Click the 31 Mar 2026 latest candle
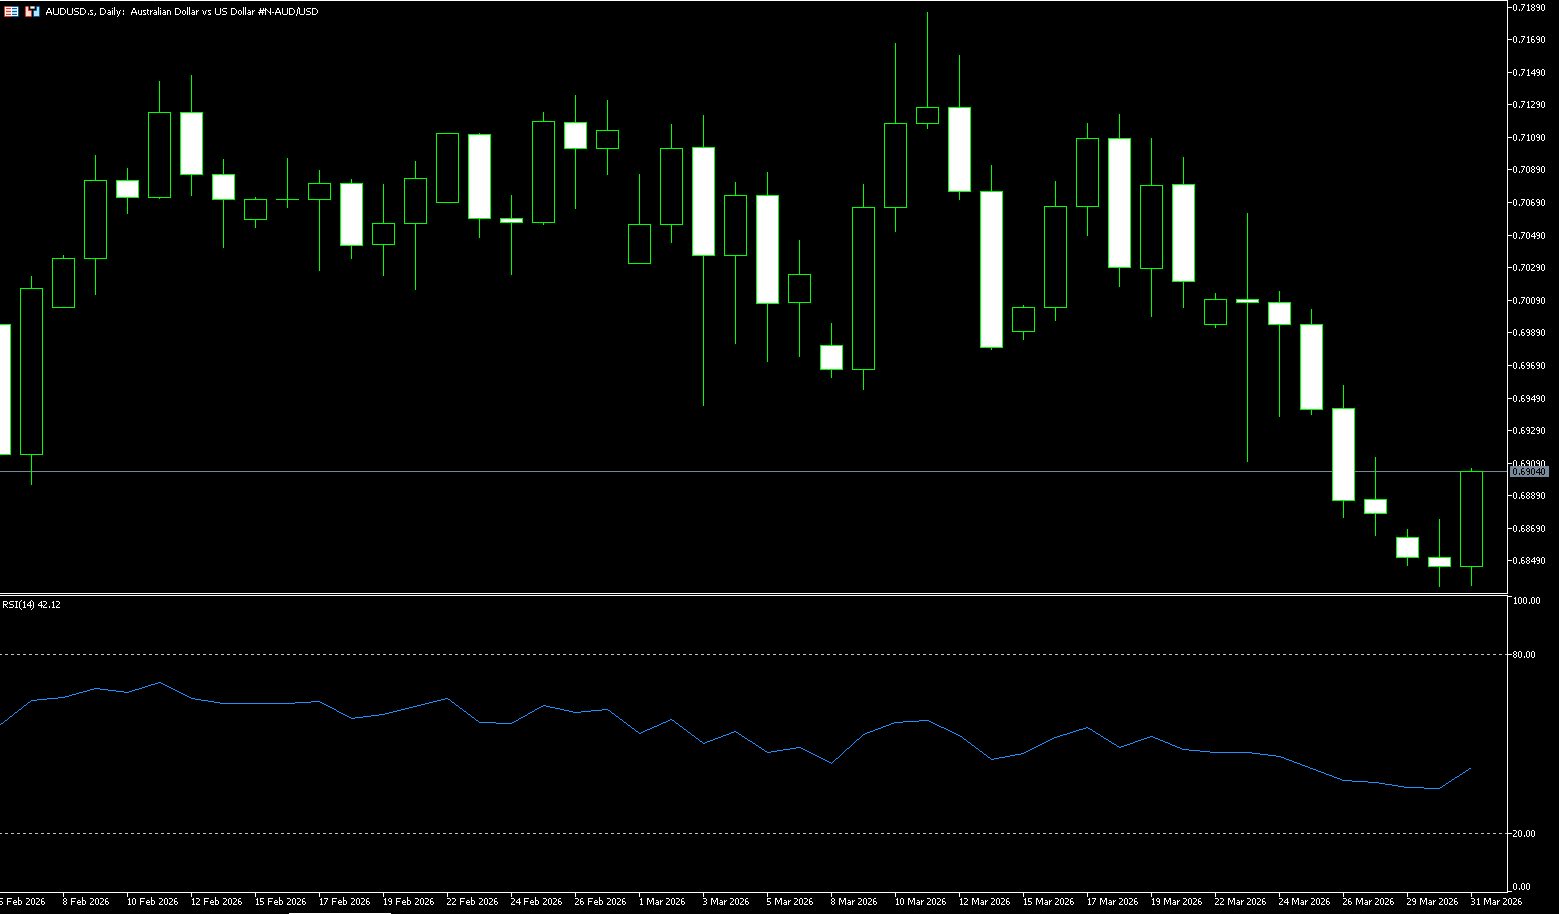Viewport: 1559px width, 914px height. [x=1471, y=518]
